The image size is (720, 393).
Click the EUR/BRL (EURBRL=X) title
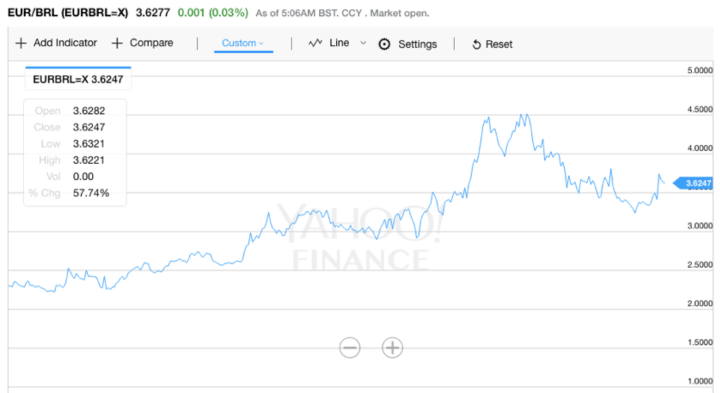pos(68,12)
